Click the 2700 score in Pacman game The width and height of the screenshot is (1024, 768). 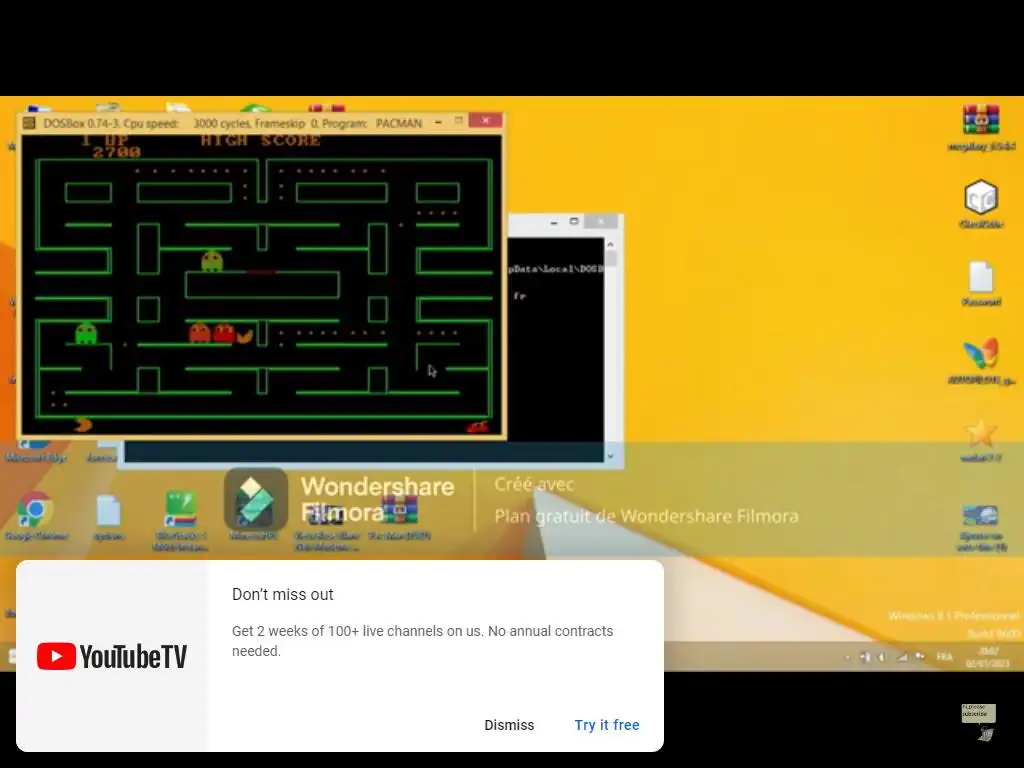point(116,152)
